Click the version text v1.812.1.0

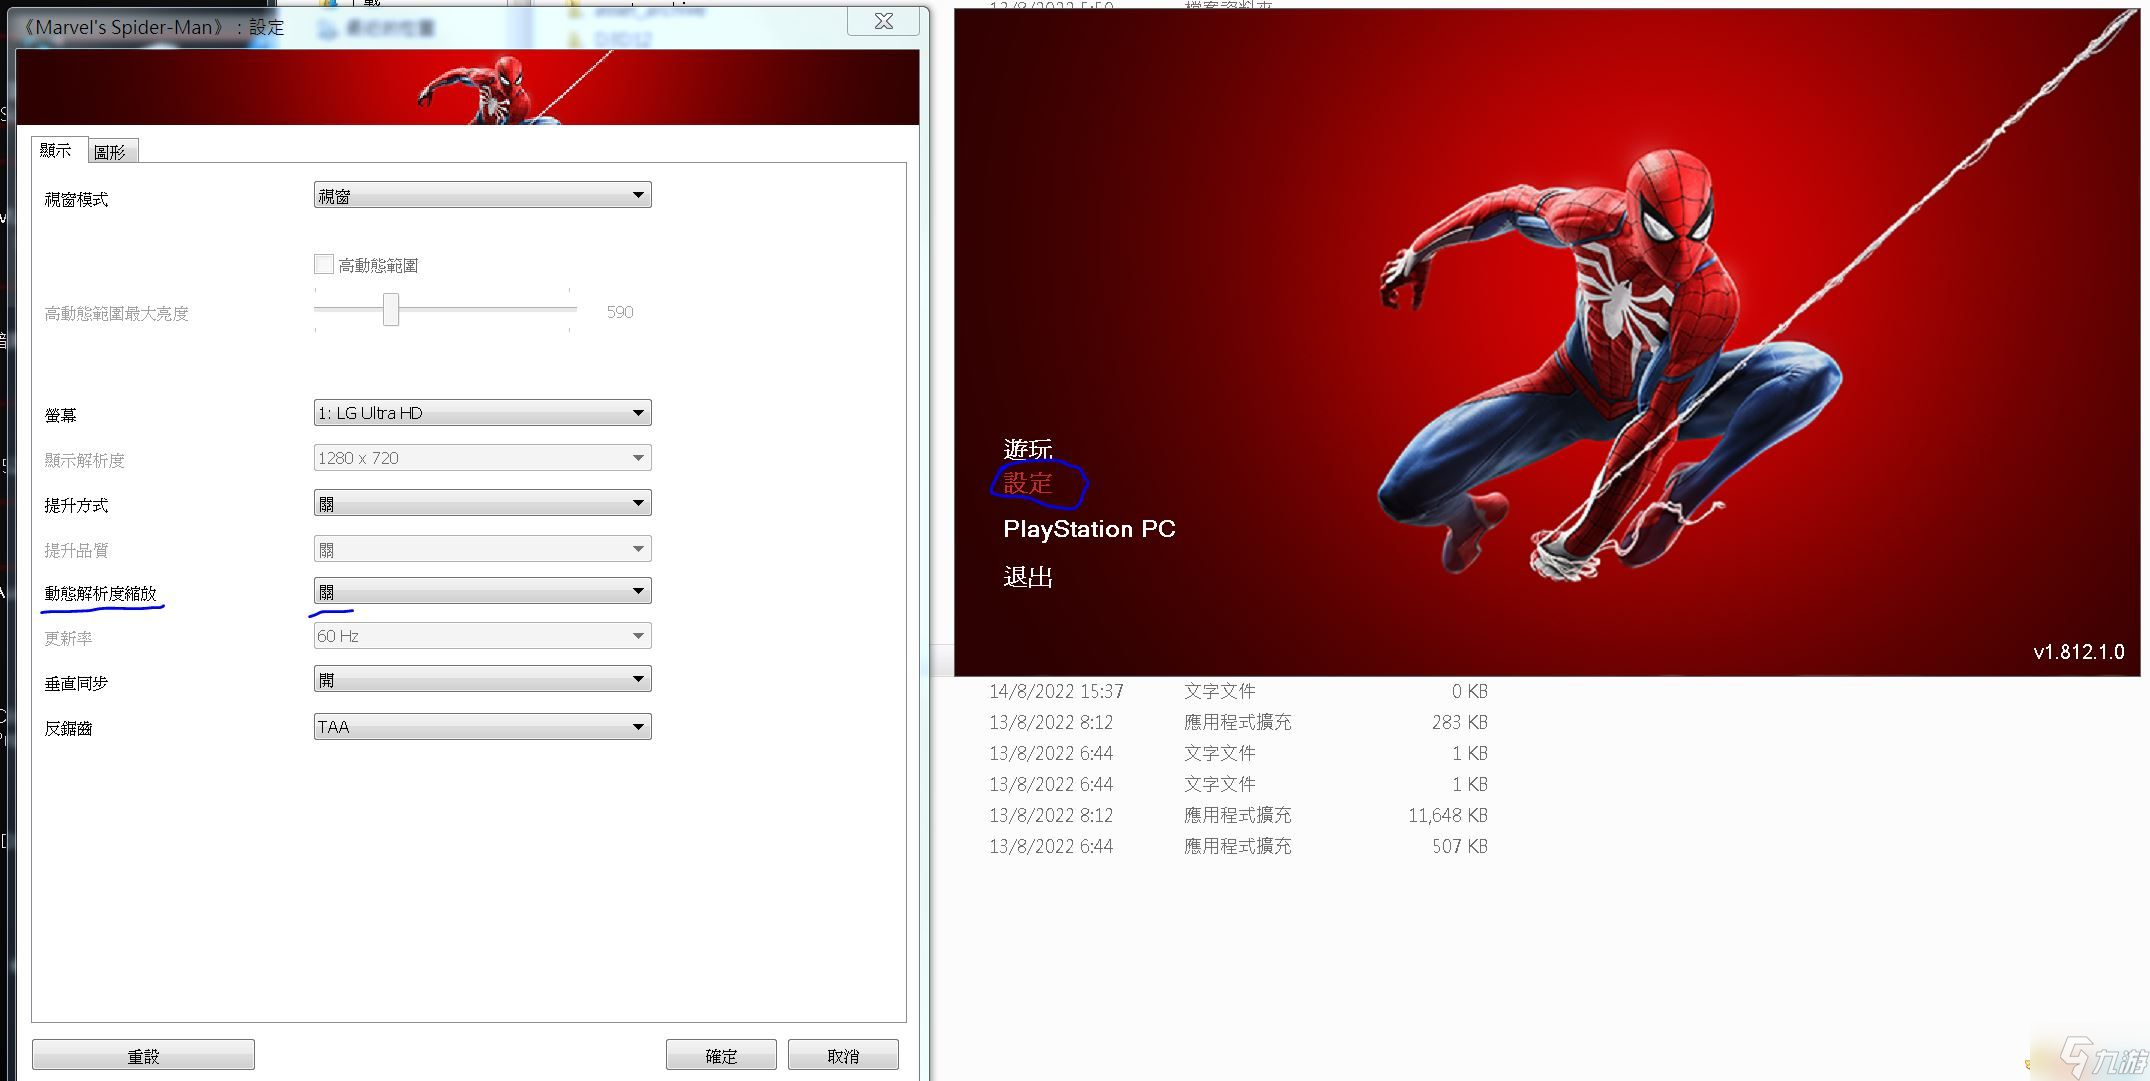(x=2079, y=652)
